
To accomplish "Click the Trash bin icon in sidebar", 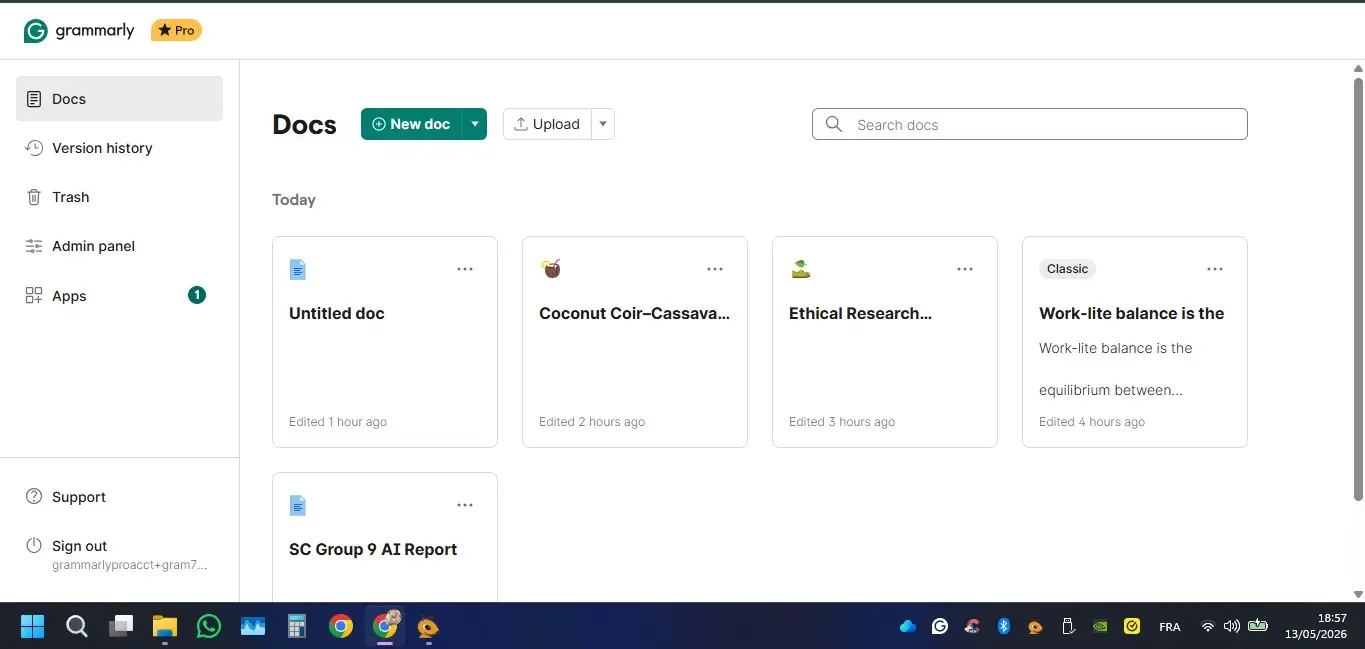I will 34,197.
